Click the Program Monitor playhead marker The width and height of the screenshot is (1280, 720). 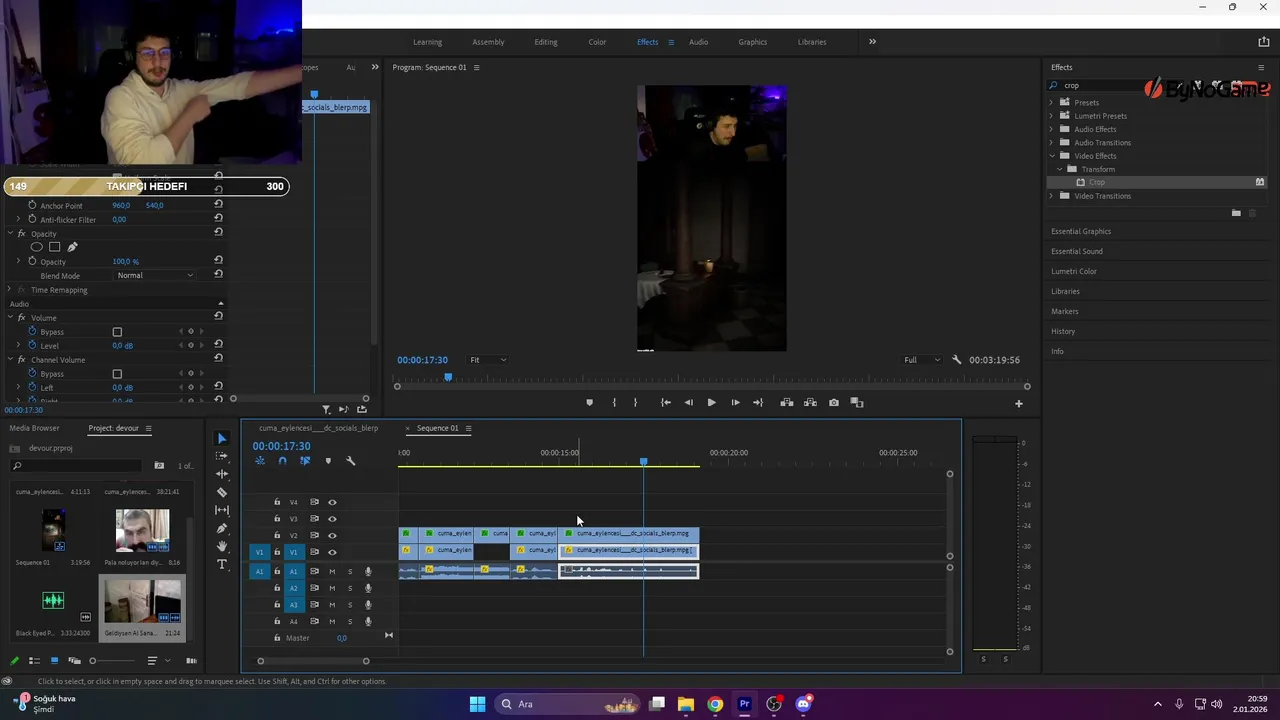point(448,377)
